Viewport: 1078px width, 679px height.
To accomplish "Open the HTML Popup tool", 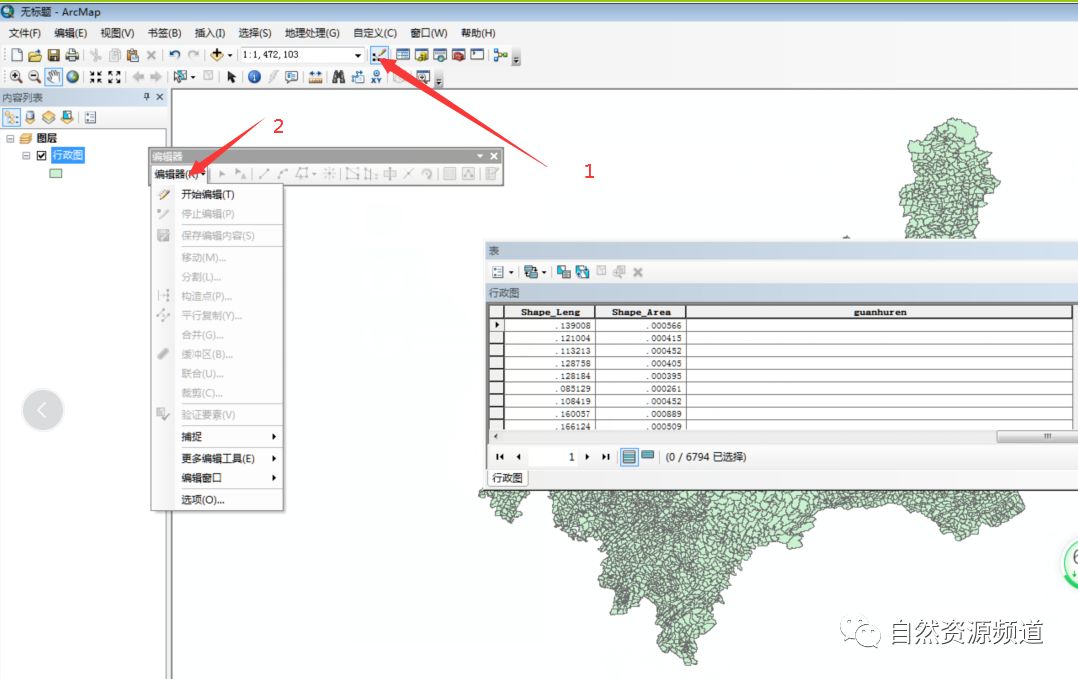I will point(292,77).
